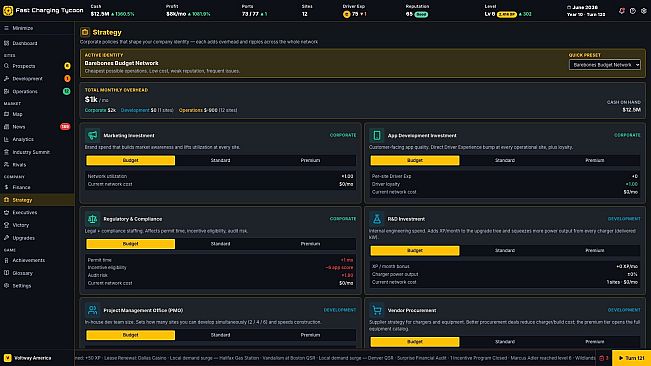651x366 pixels.
Task: Open the help icon in top bar
Action: tap(632, 11)
